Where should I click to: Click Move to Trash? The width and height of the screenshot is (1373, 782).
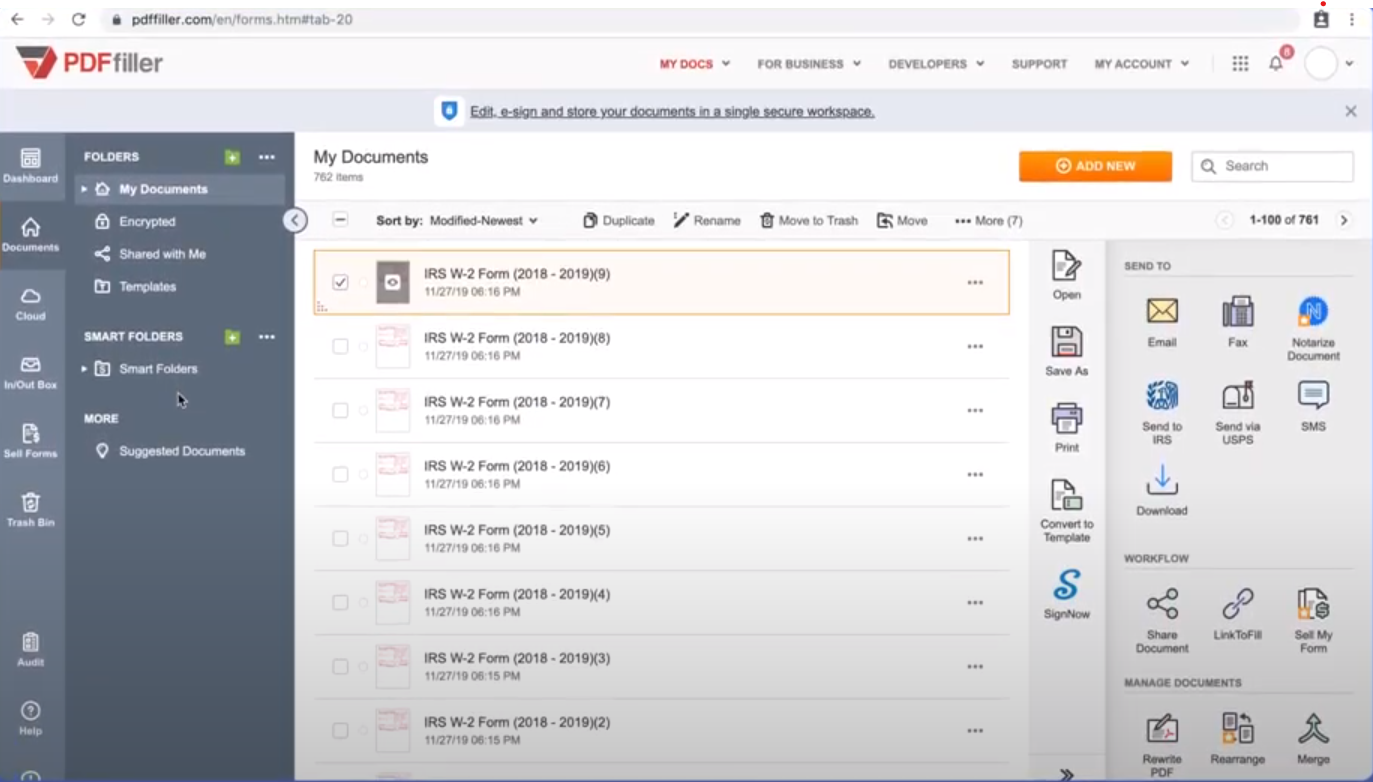809,220
